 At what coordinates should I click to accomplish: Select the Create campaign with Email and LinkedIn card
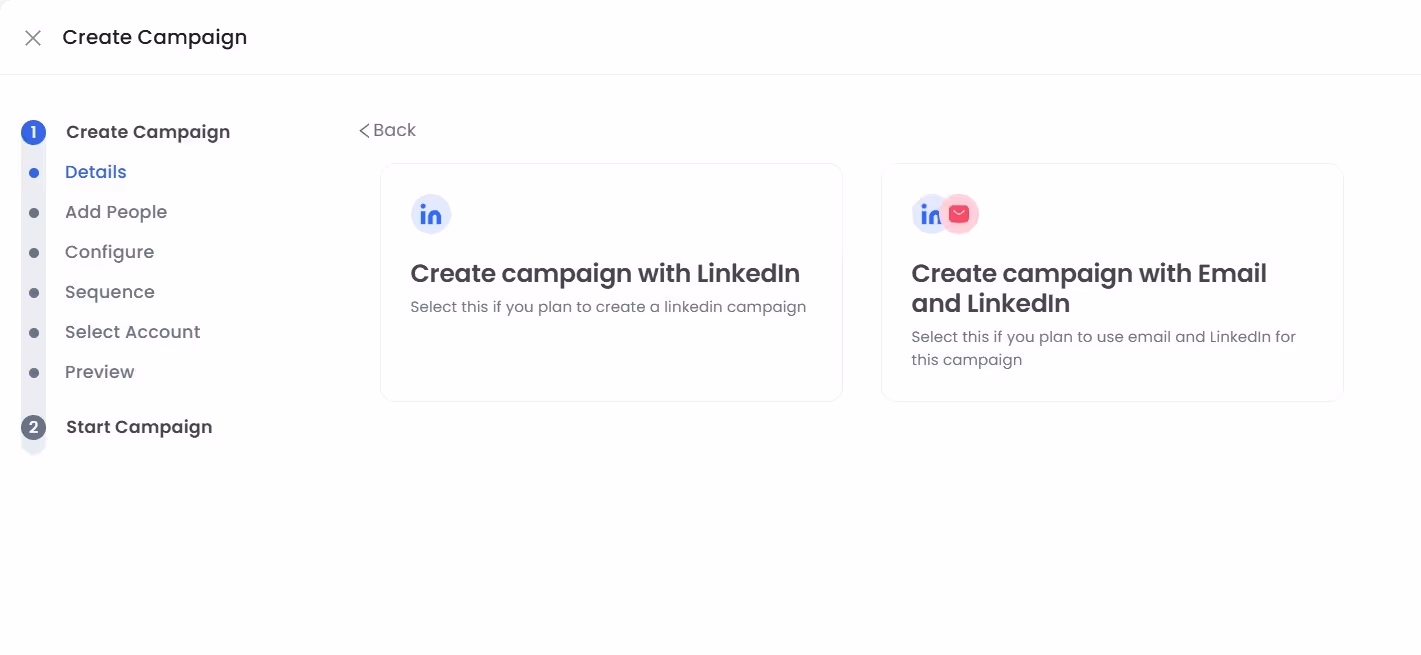pos(1111,281)
